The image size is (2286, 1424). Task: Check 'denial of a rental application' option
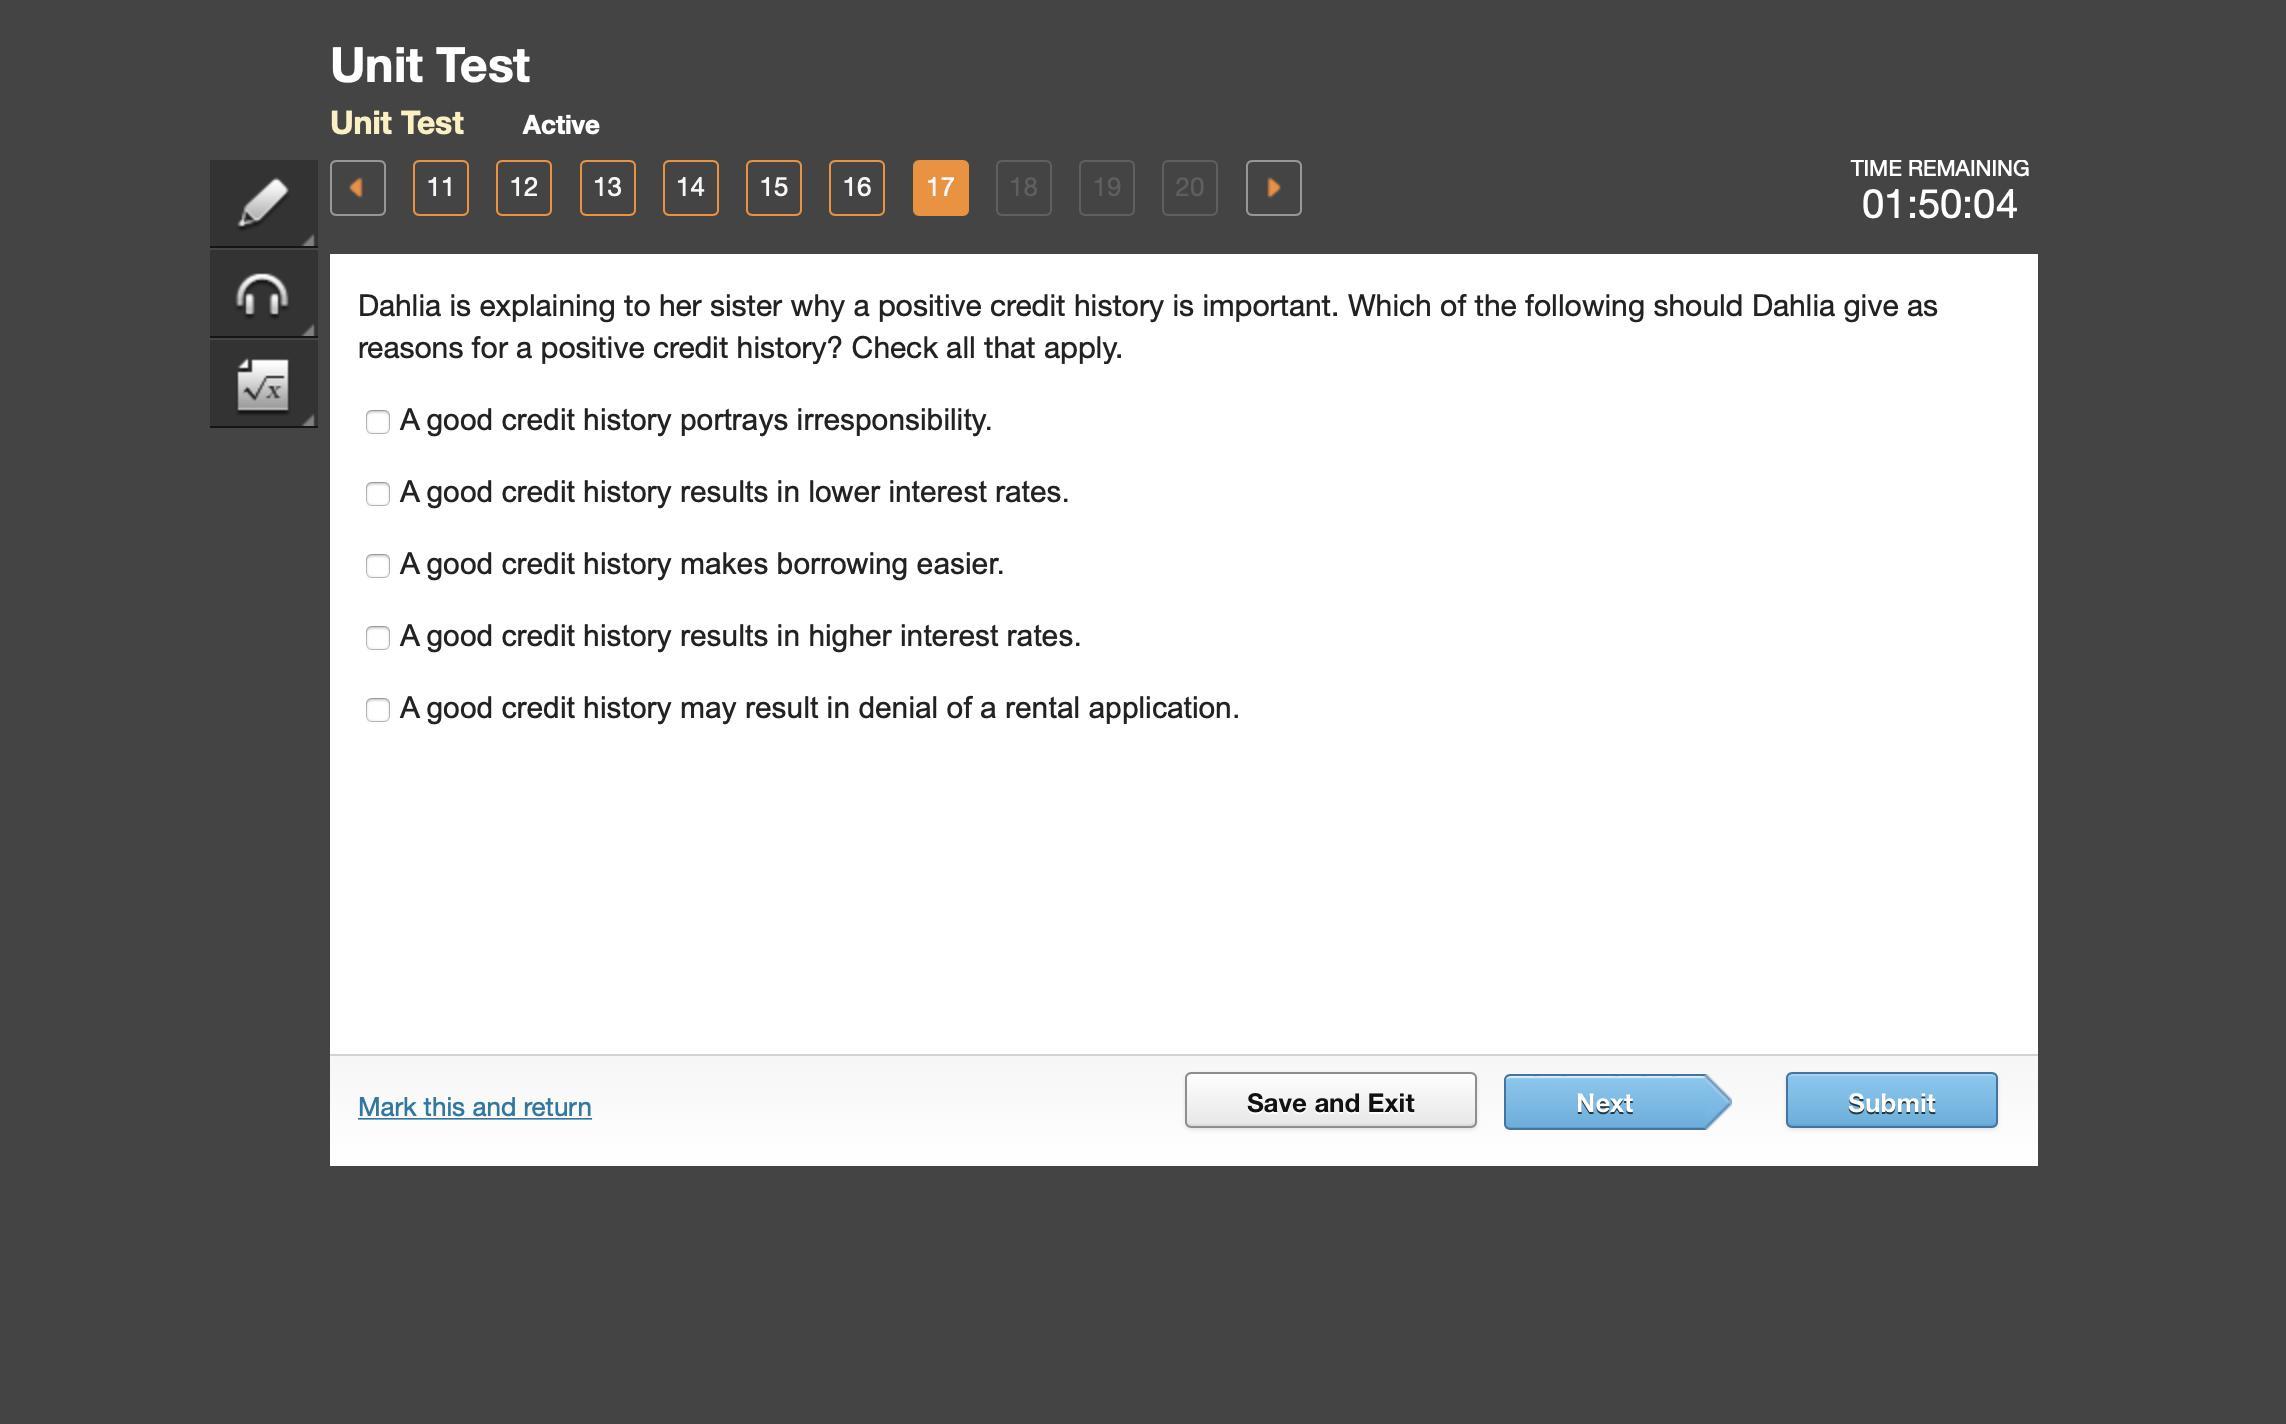click(x=378, y=710)
